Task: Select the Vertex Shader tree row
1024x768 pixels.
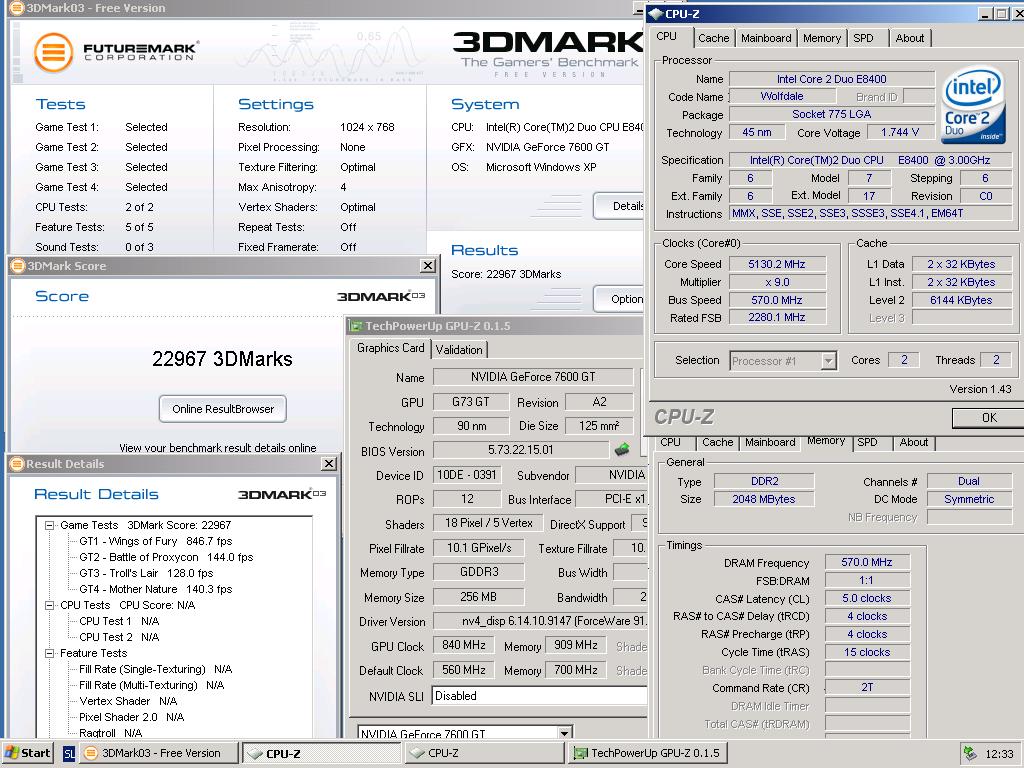Action: (128, 701)
